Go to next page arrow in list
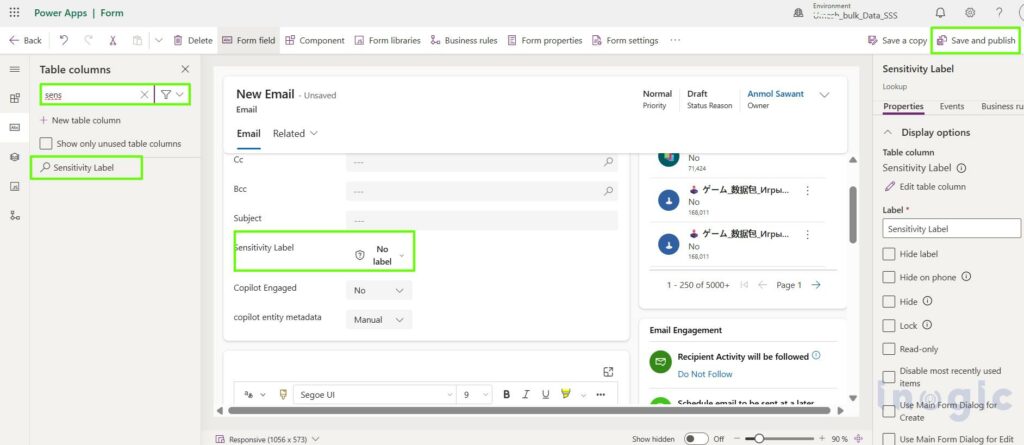 point(816,285)
